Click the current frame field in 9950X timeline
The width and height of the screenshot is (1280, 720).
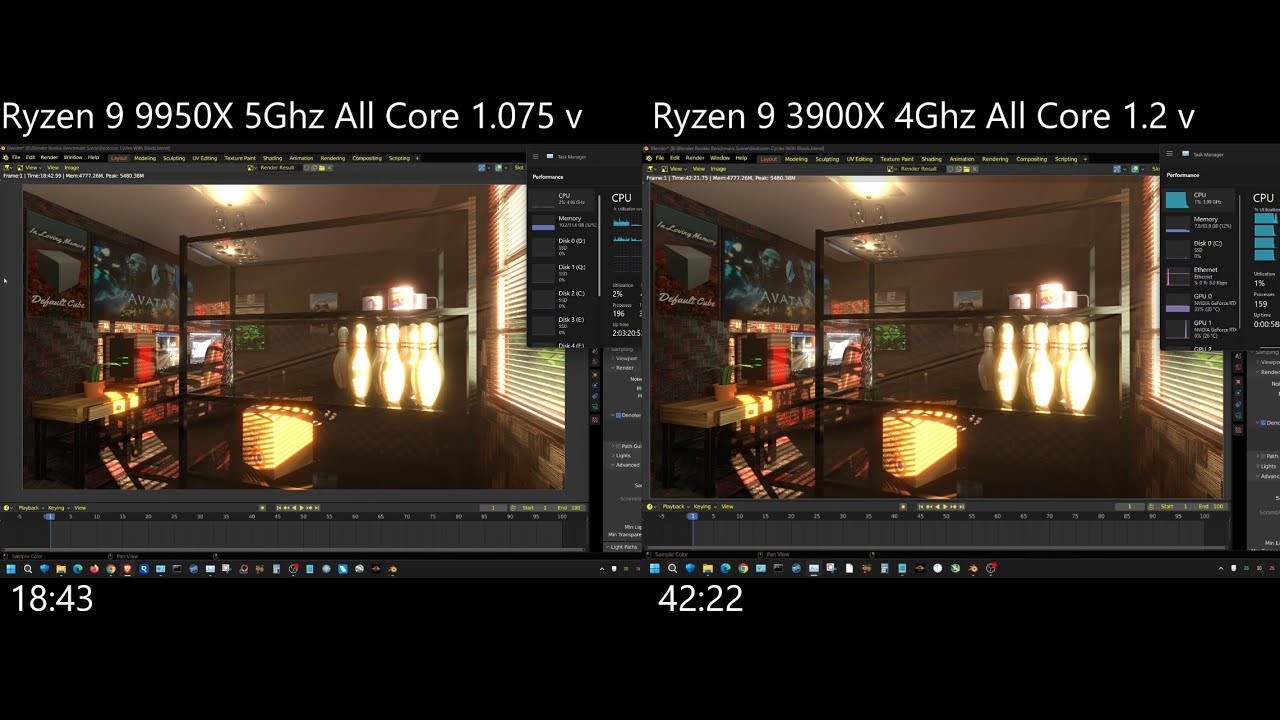(493, 508)
